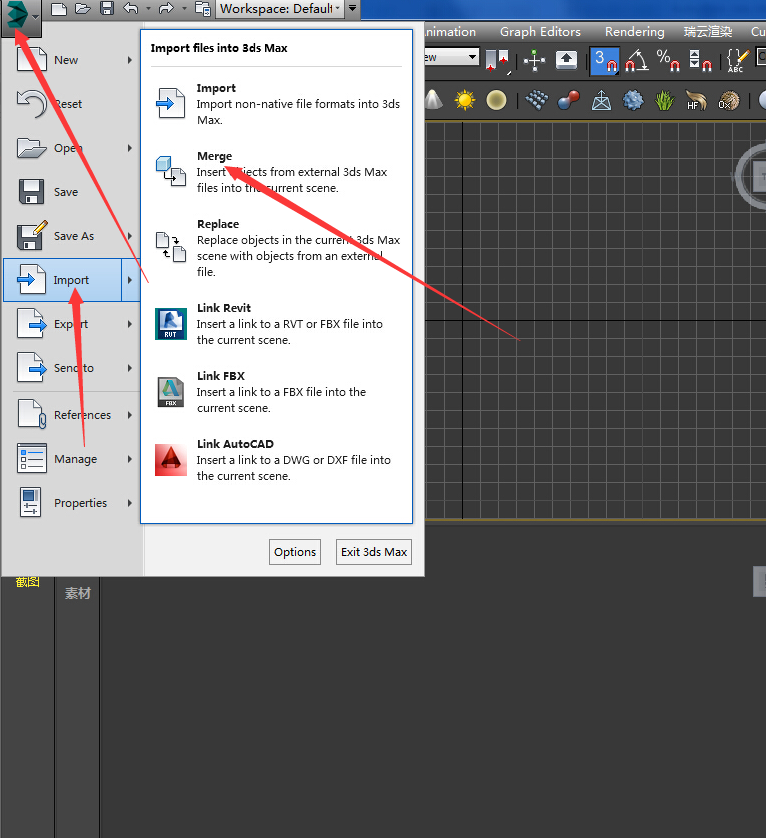
Task: Expand the Send to submenu arrow
Action: click(x=130, y=368)
